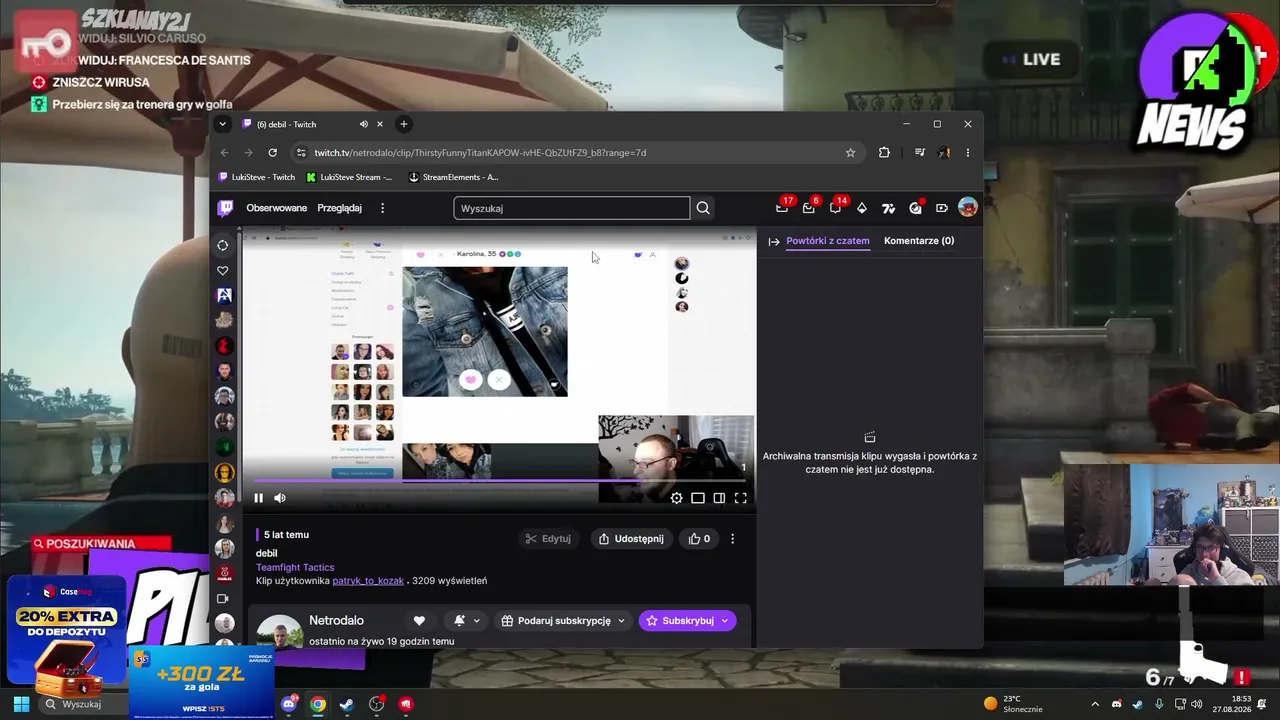Like the clip with thumbs-up button
Screen dimensions: 1280x720
click(699, 539)
